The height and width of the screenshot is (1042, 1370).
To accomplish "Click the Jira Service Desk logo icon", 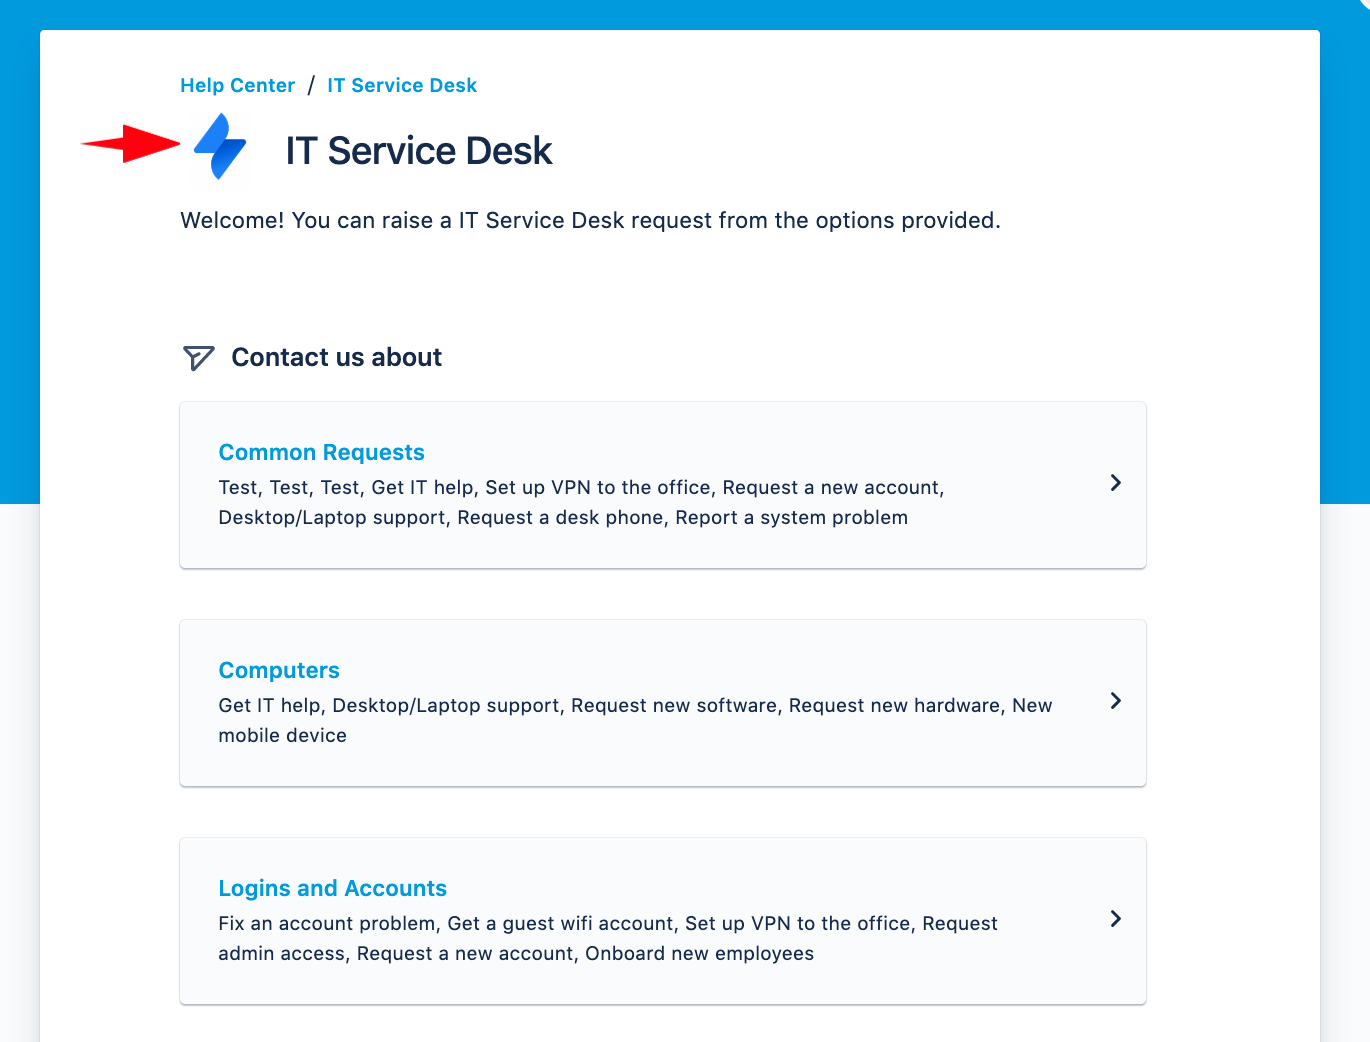I will [219, 147].
